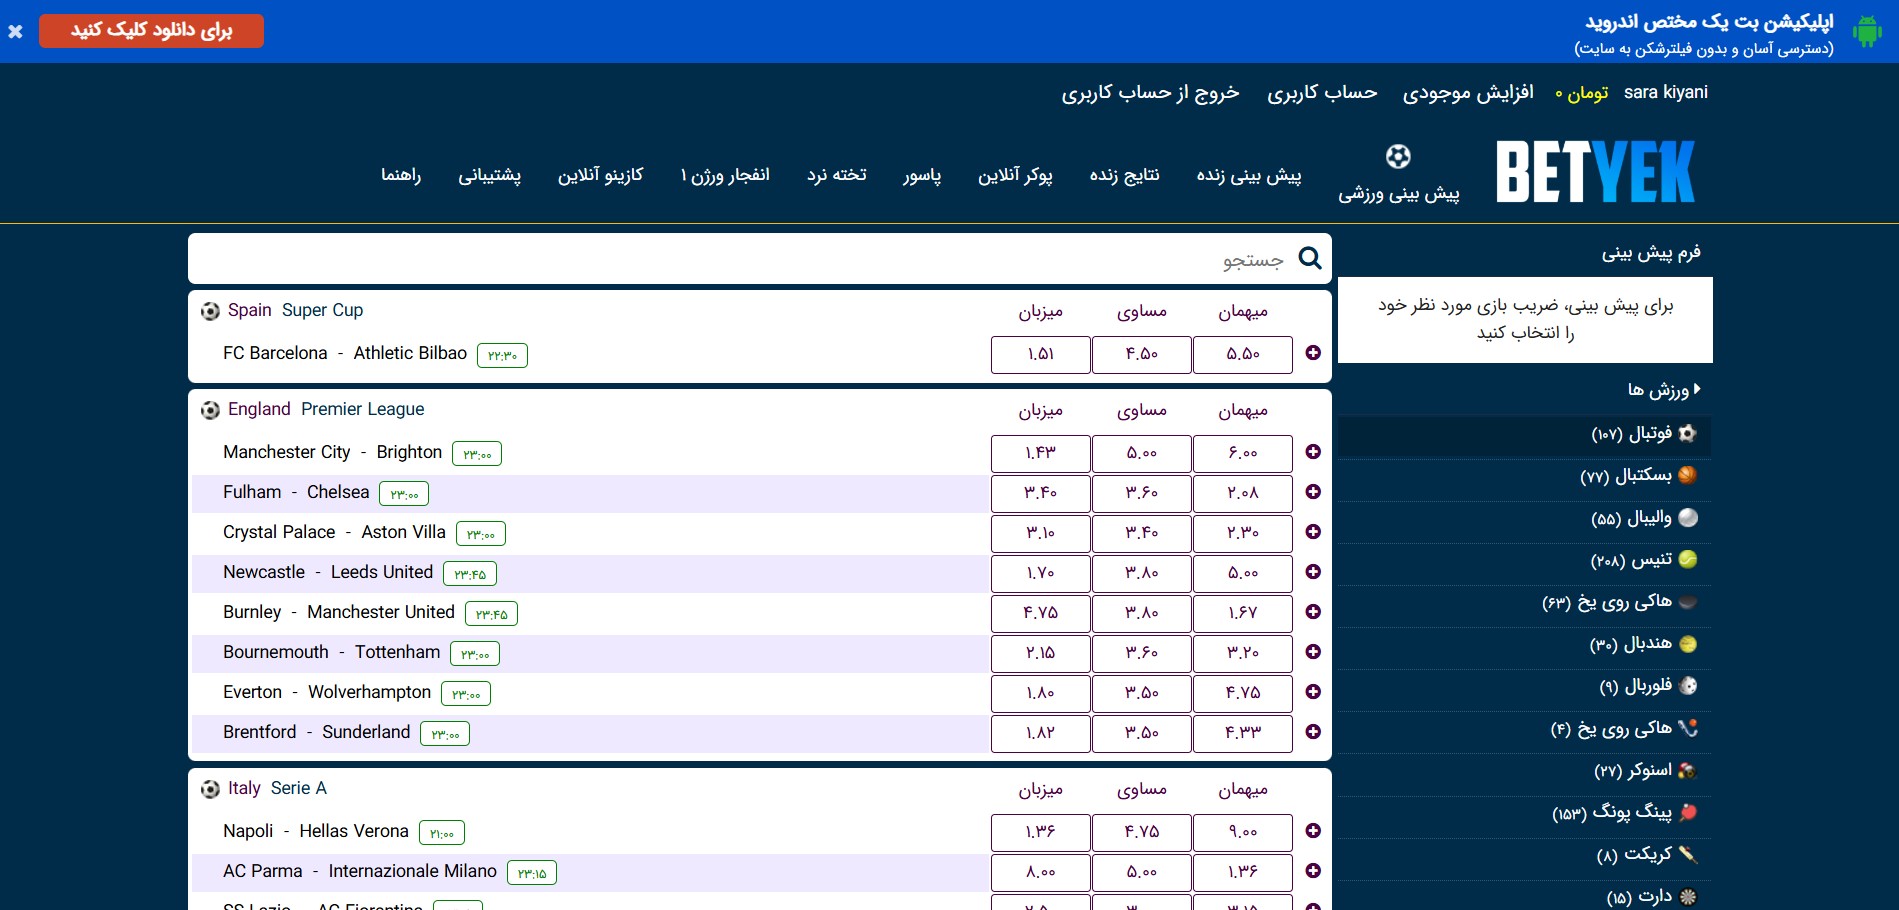The height and width of the screenshot is (910, 1899).
Task: Click the handball sport icon
Action: [x=1687, y=645]
